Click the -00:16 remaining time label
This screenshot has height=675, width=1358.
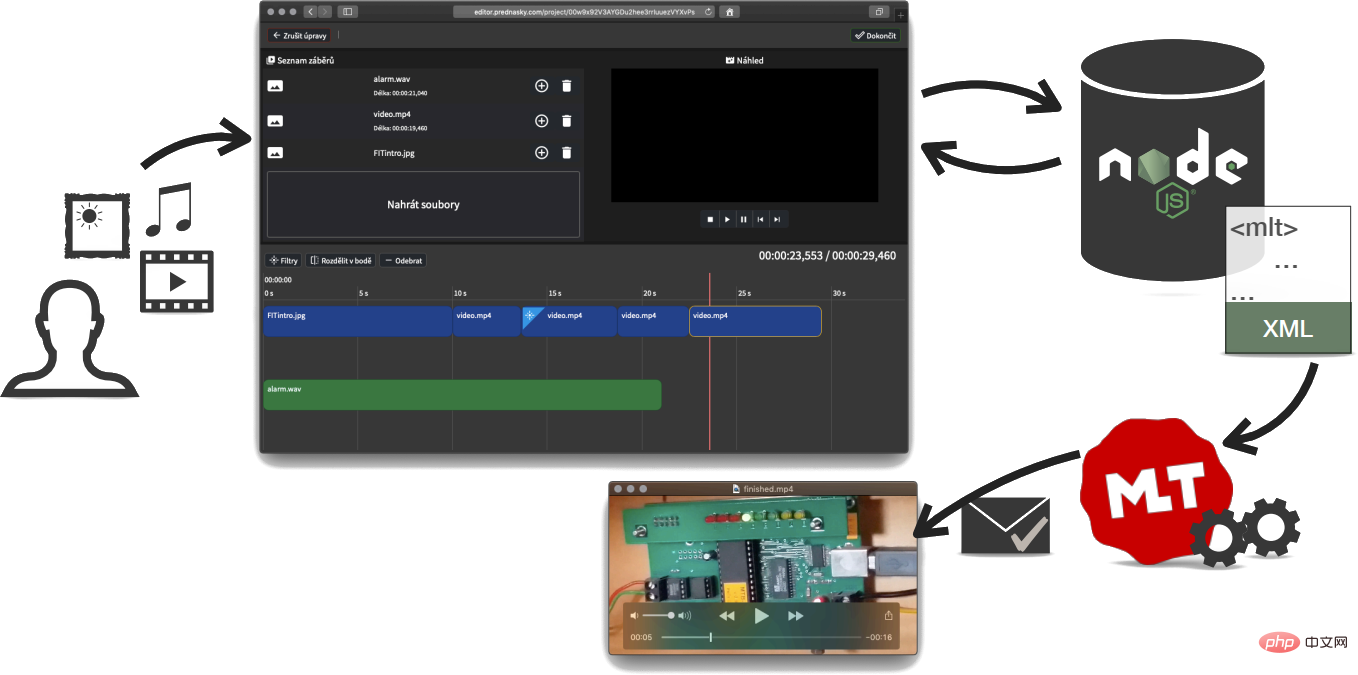tap(878, 637)
